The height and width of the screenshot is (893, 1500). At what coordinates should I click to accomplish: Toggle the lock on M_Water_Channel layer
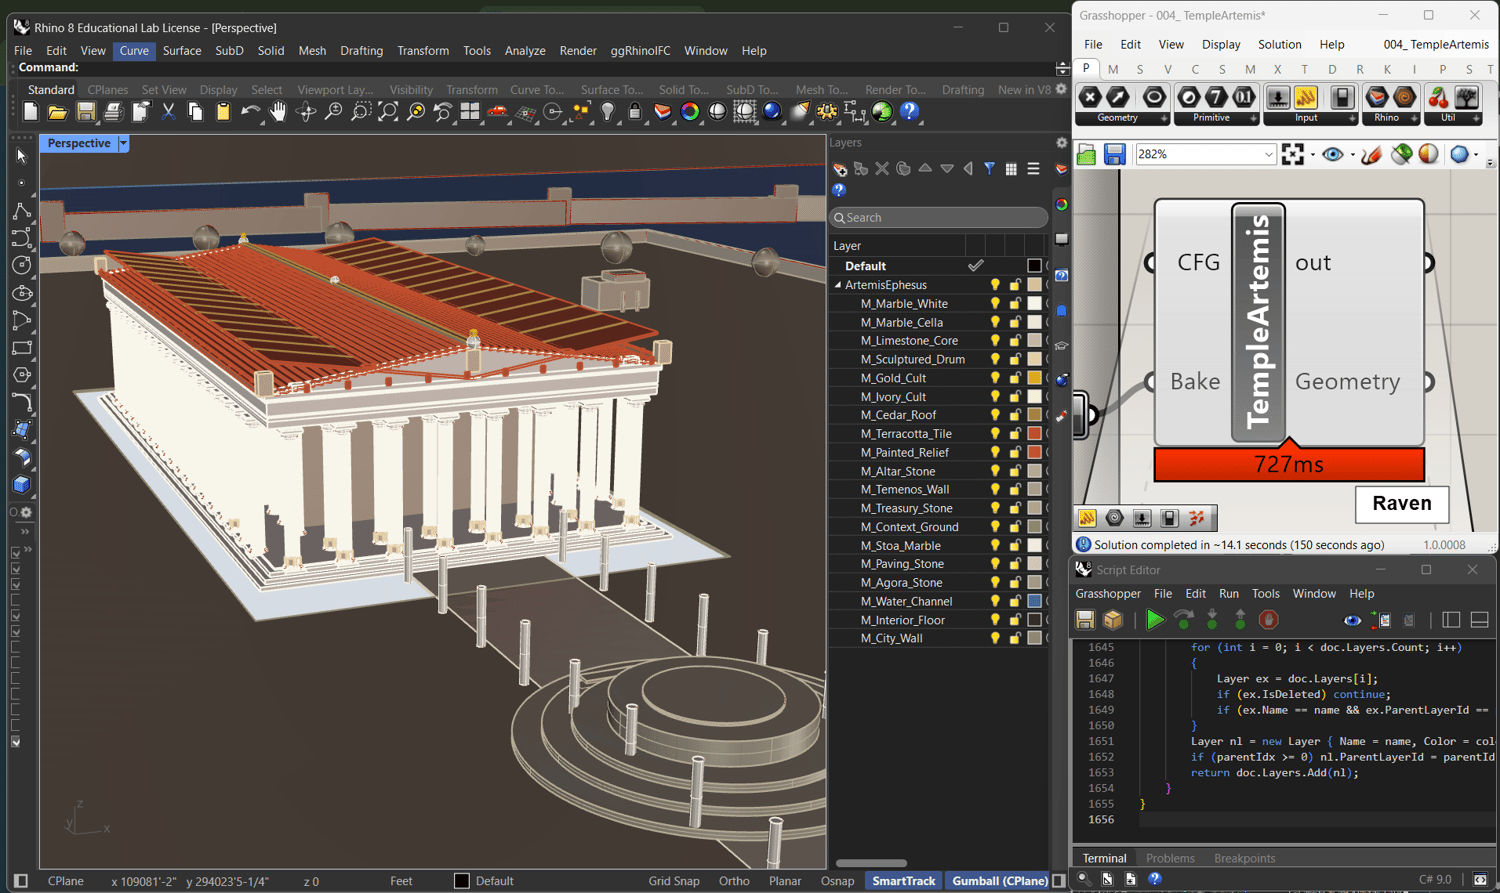pyautogui.click(x=1015, y=601)
